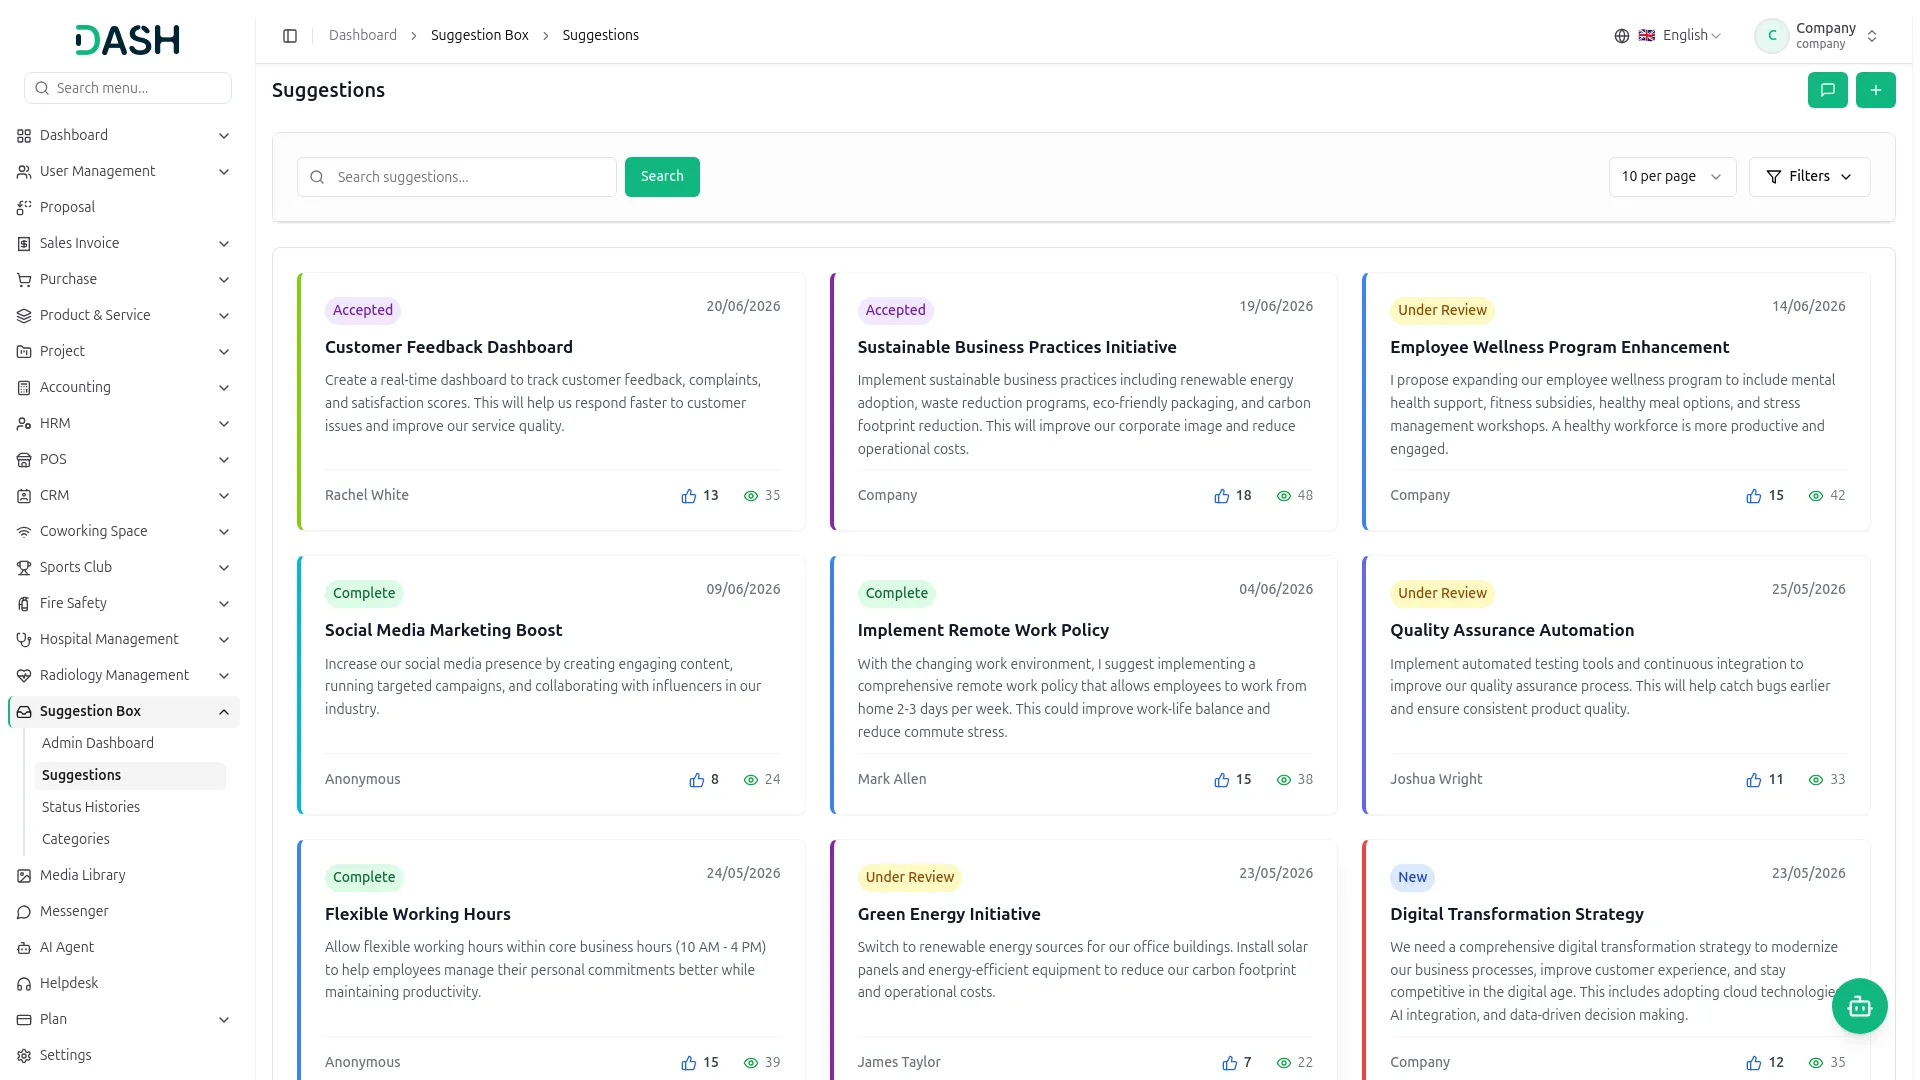Collapse the Suggestion Box menu chevron
Screen dimensions: 1920x1080
224,712
